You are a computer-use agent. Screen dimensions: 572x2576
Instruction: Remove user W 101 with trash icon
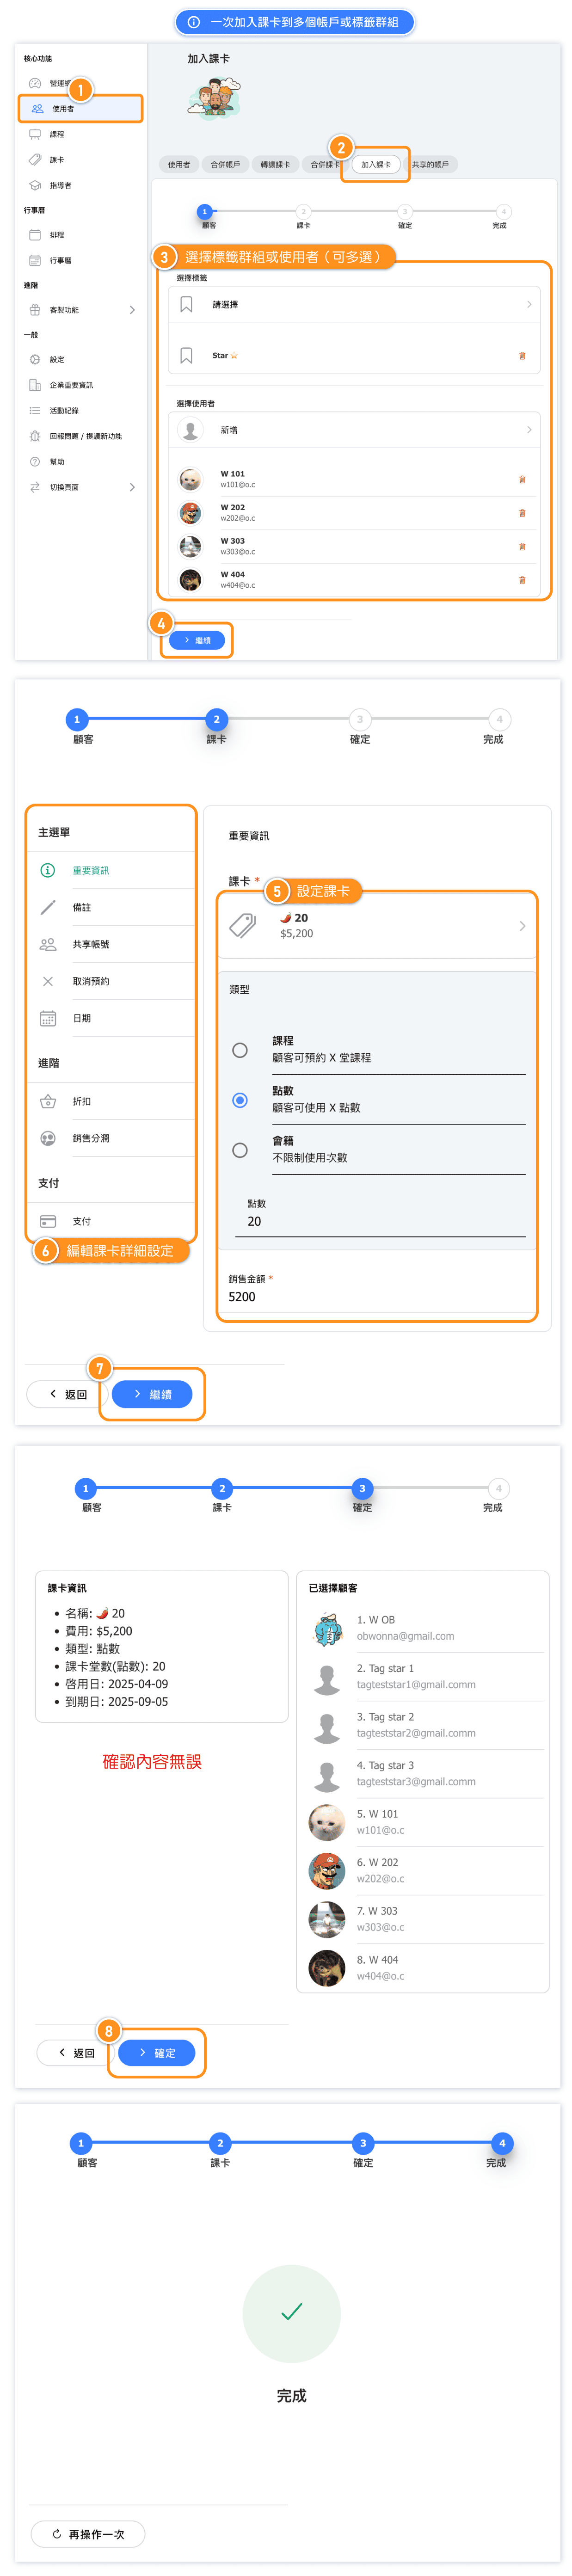pos(522,479)
